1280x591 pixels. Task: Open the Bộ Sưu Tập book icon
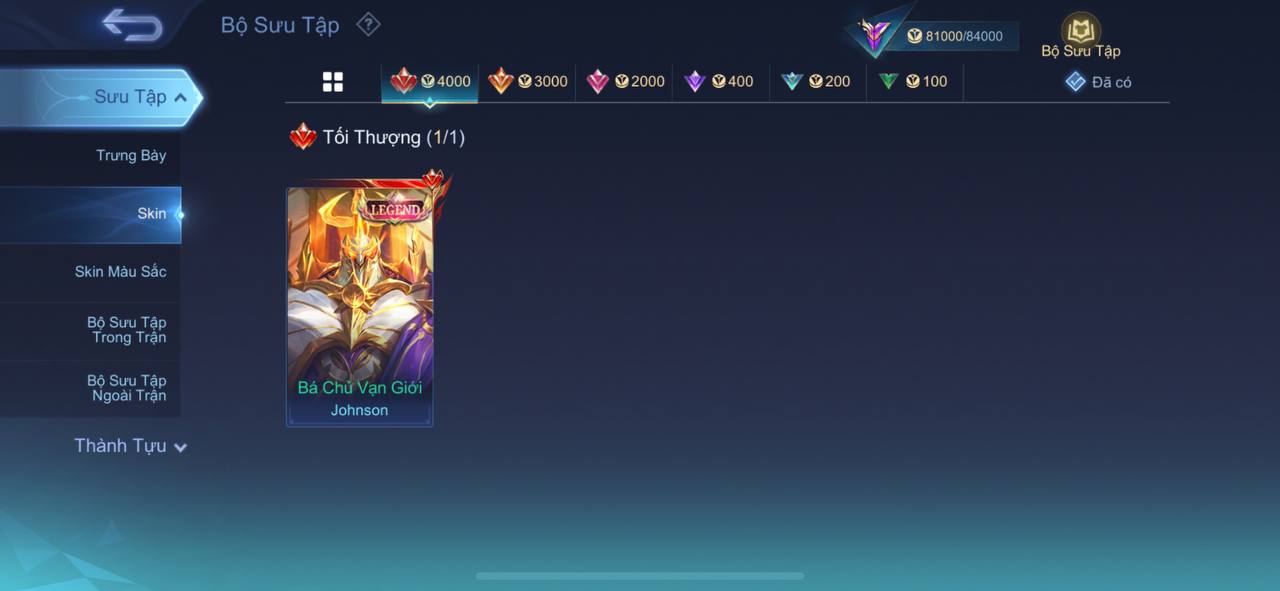[x=1081, y=29]
